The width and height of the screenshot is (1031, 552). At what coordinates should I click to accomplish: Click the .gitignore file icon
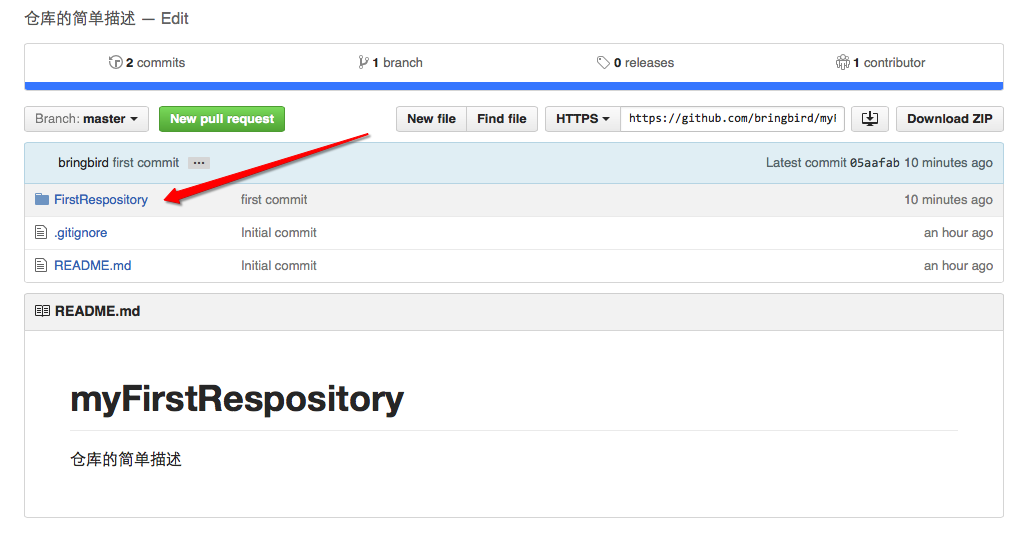click(x=41, y=232)
